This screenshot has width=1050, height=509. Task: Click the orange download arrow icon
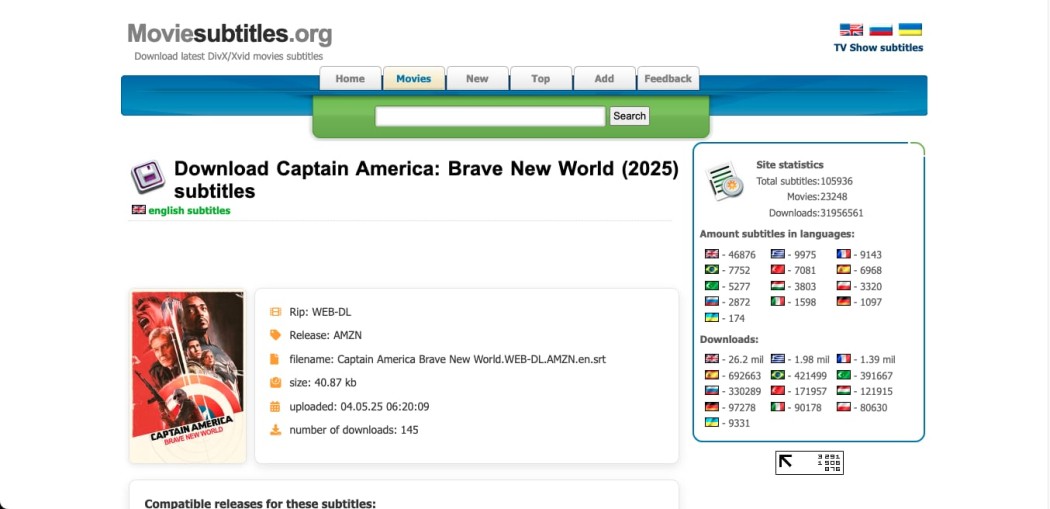[275, 430]
